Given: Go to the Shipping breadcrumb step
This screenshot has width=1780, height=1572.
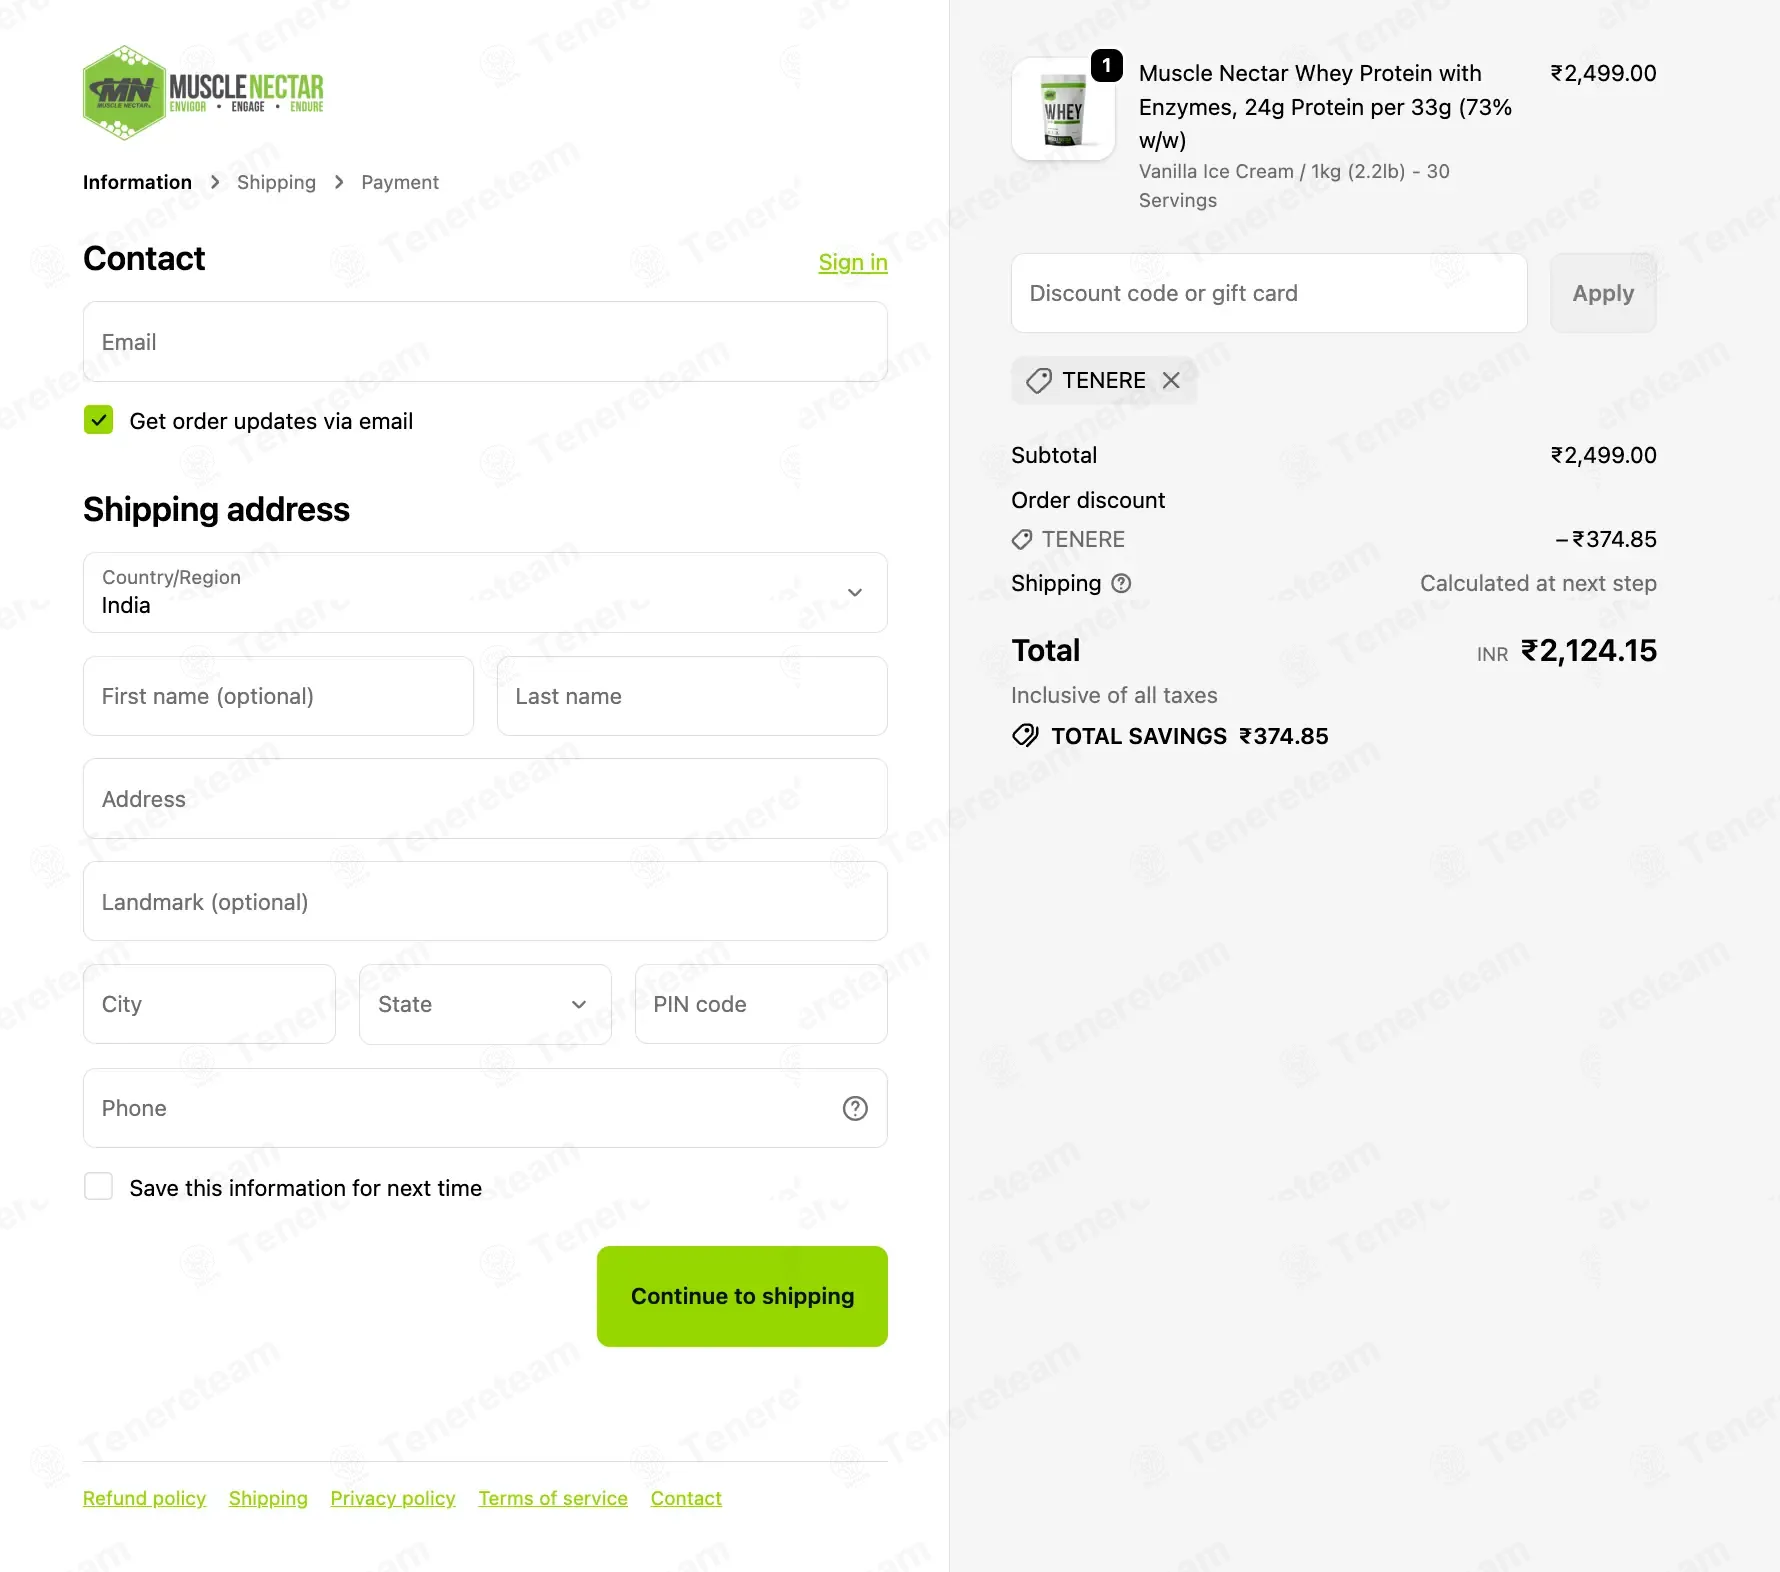Looking at the screenshot, I should (276, 182).
